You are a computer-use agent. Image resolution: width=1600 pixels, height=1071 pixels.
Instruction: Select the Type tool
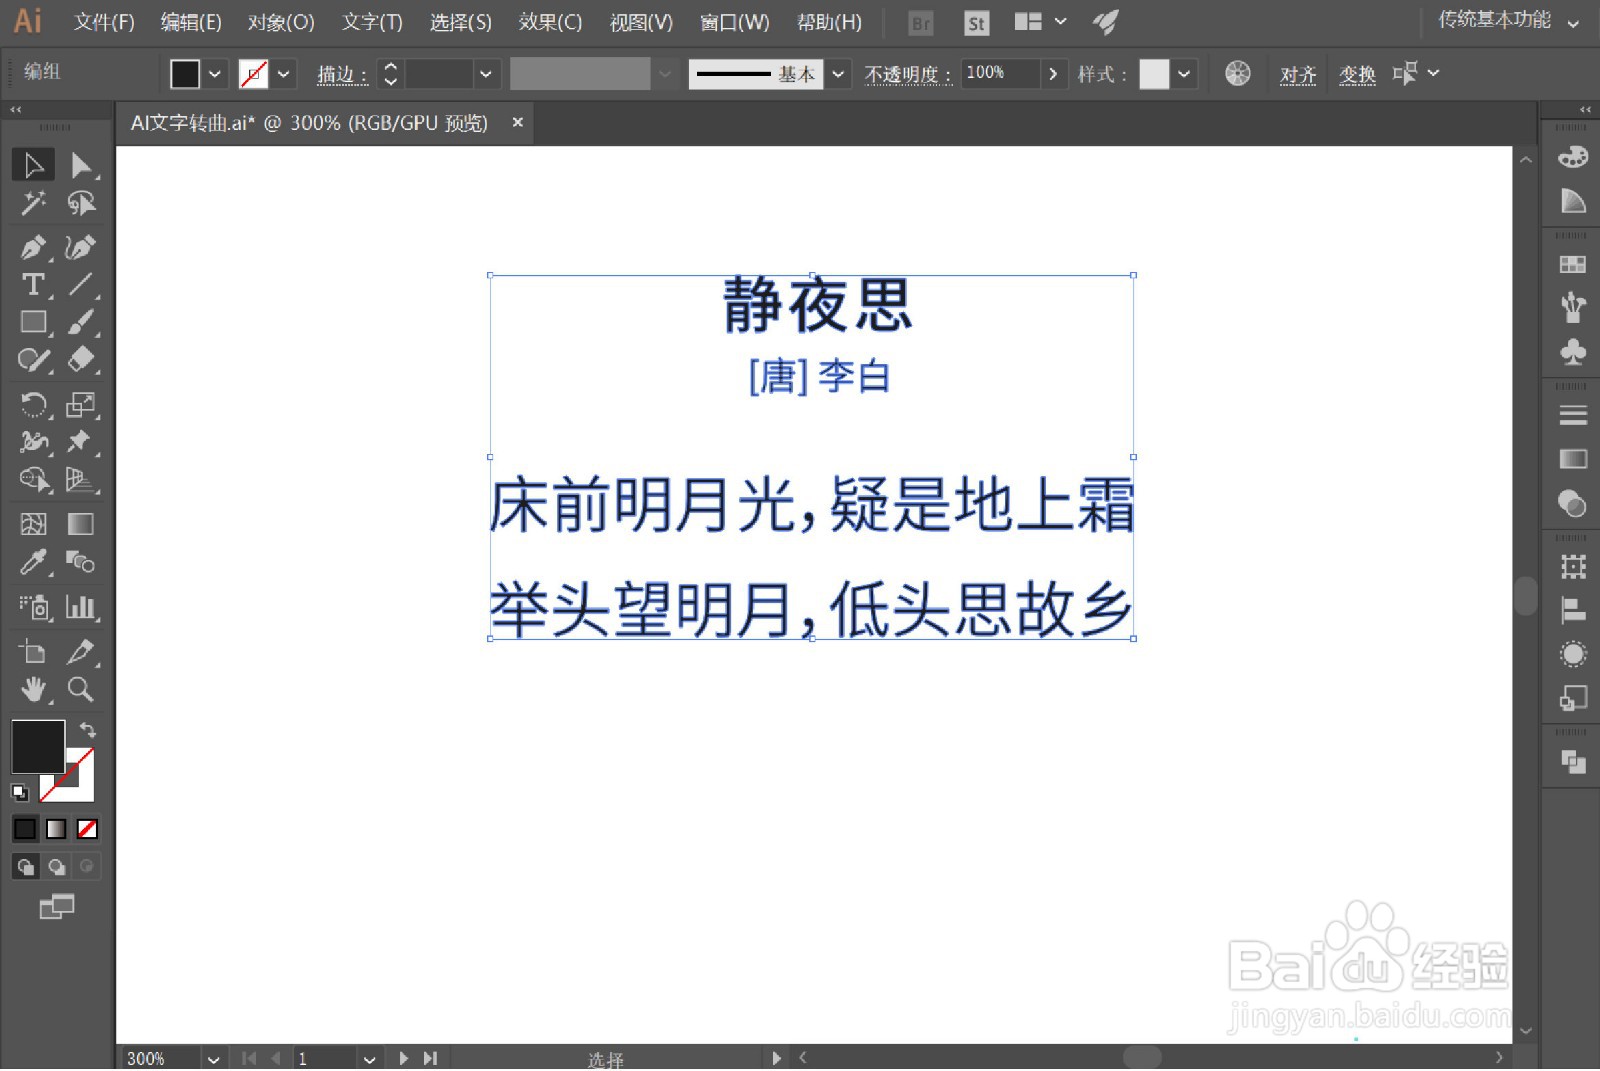(x=33, y=285)
